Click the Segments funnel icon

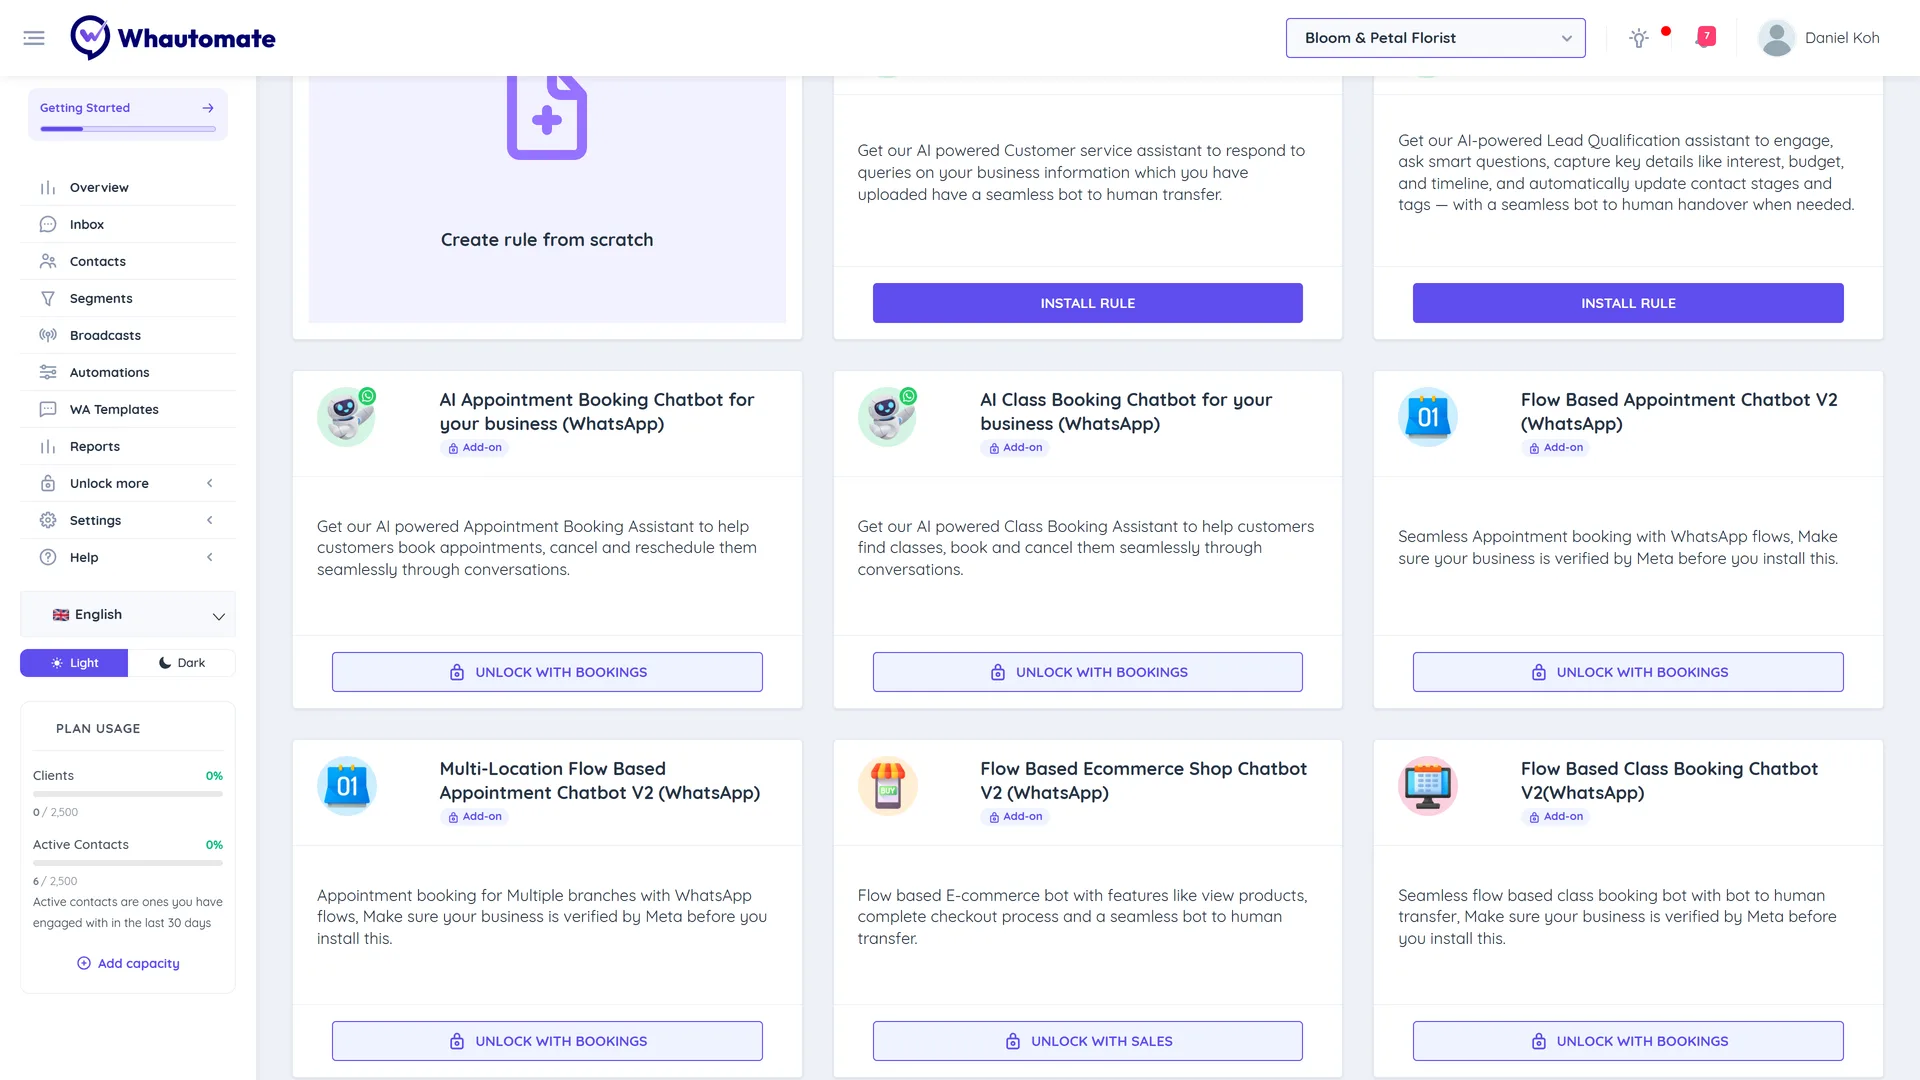[x=48, y=299]
